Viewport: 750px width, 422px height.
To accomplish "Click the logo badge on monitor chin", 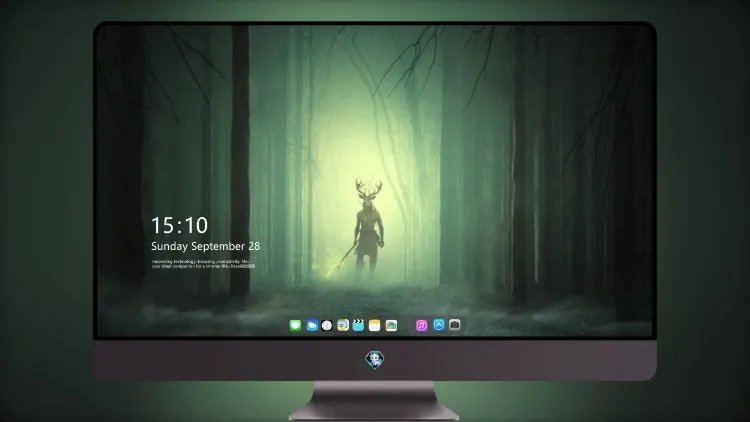I will (x=375, y=360).
